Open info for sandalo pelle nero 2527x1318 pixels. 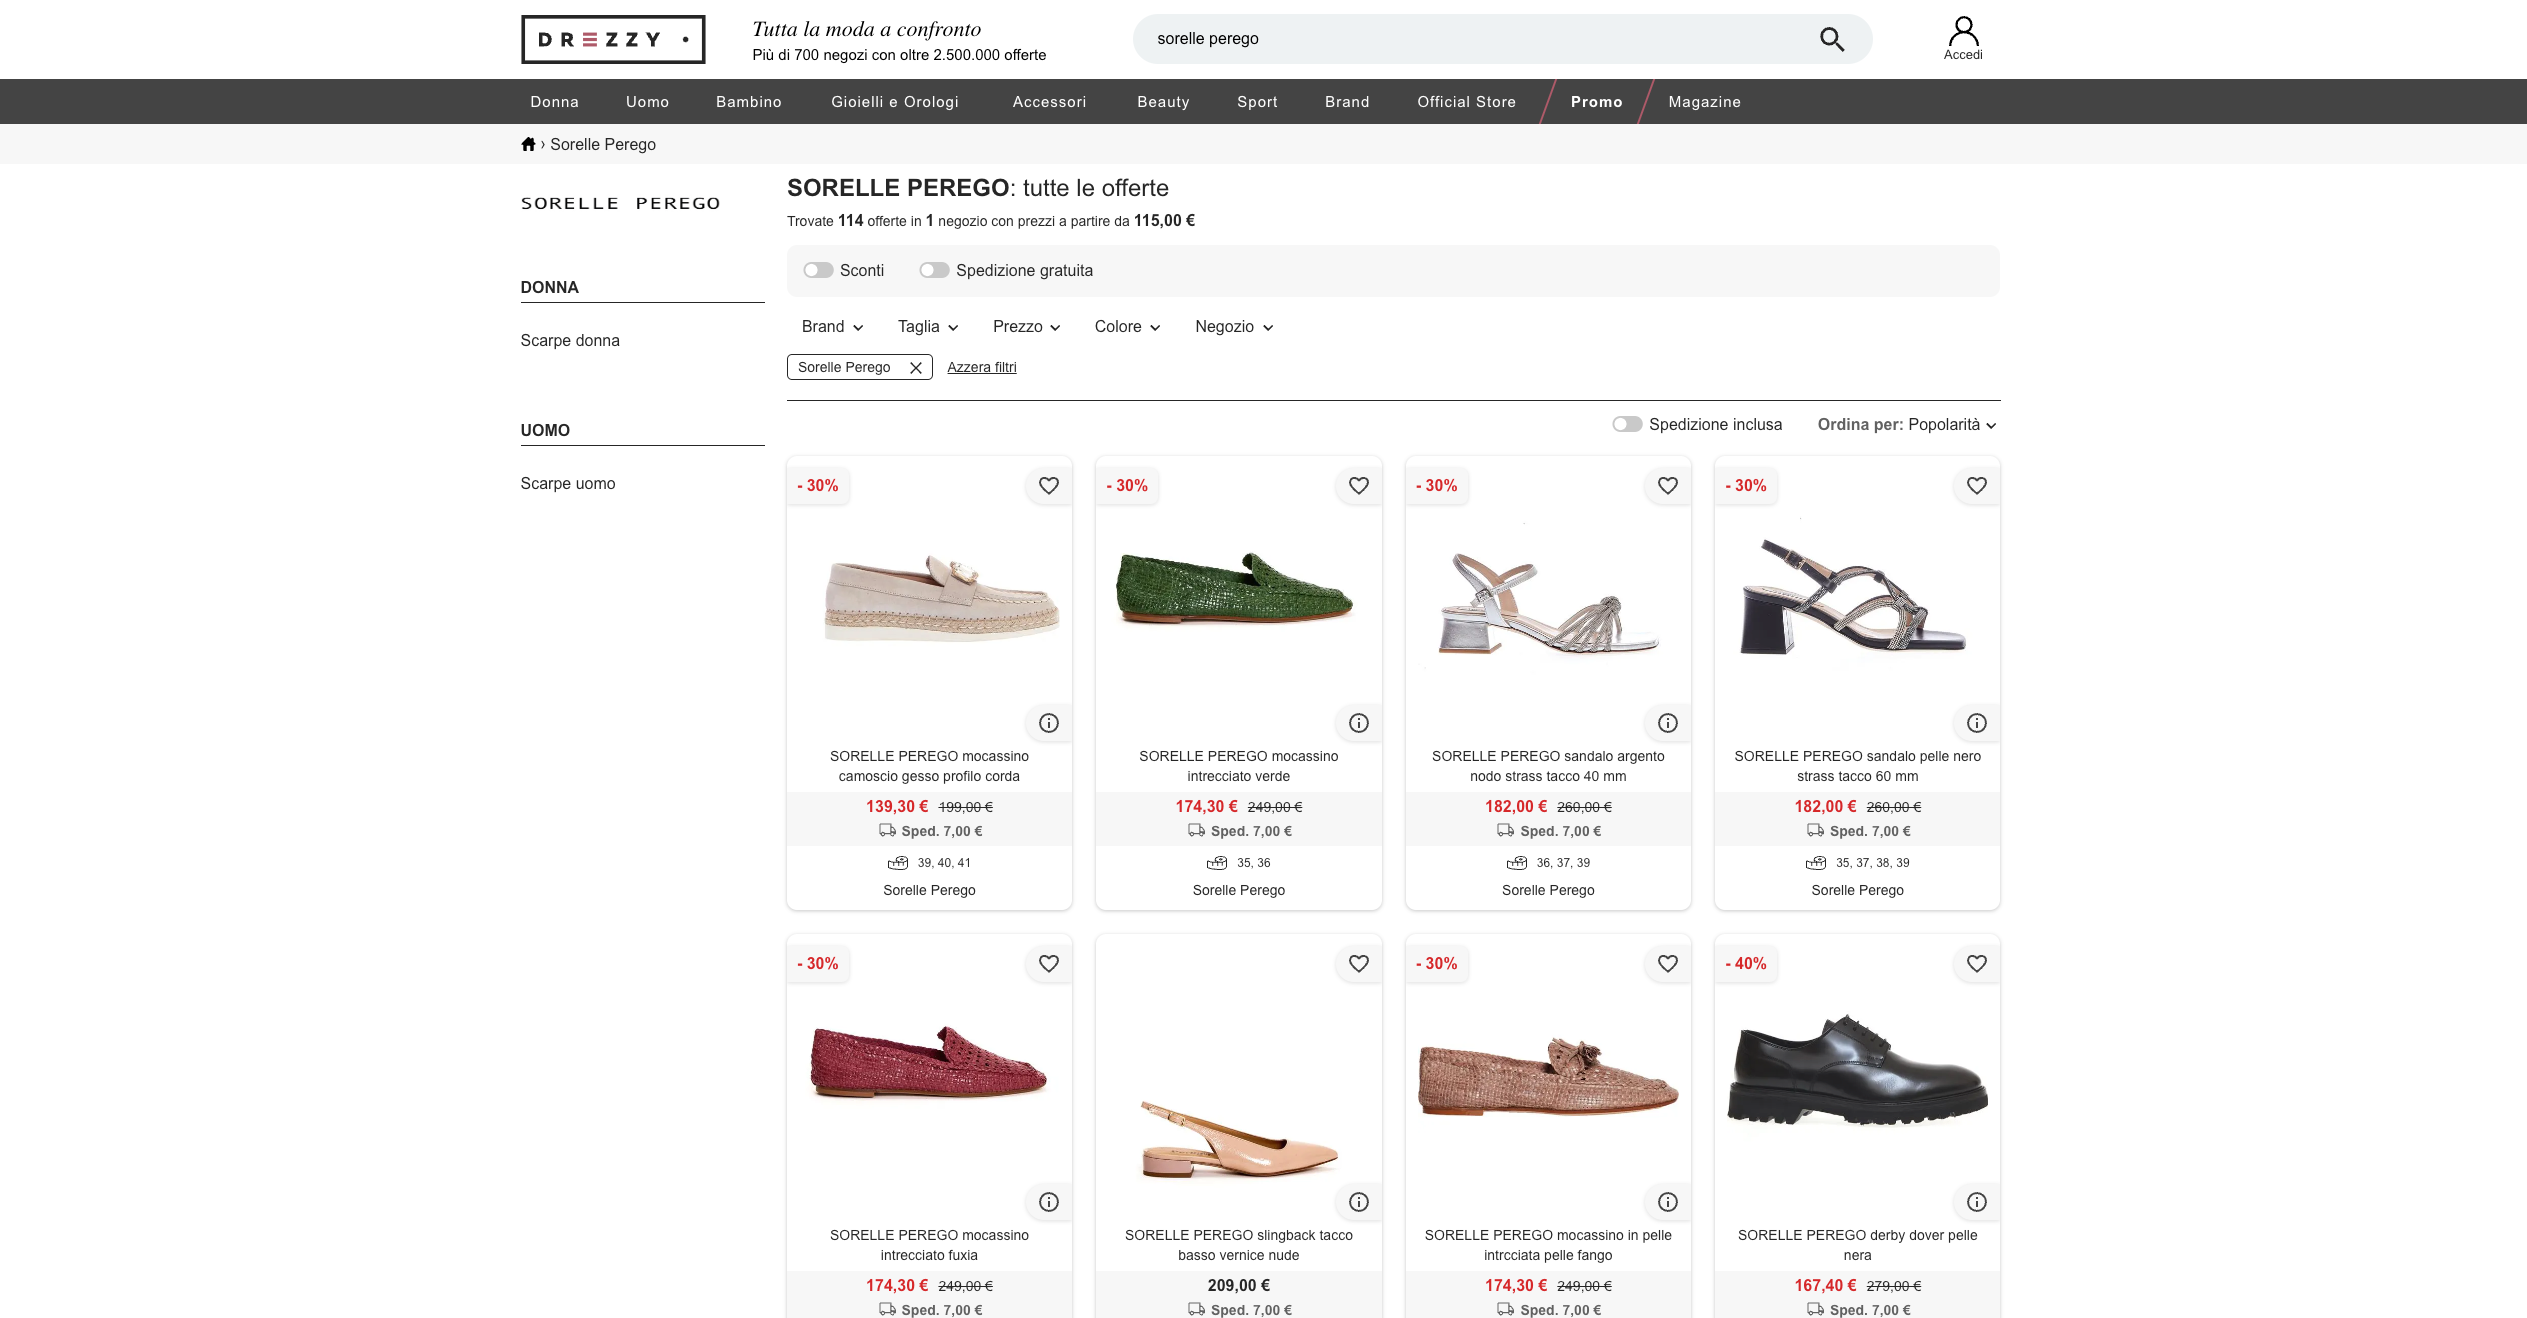pos(1976,723)
